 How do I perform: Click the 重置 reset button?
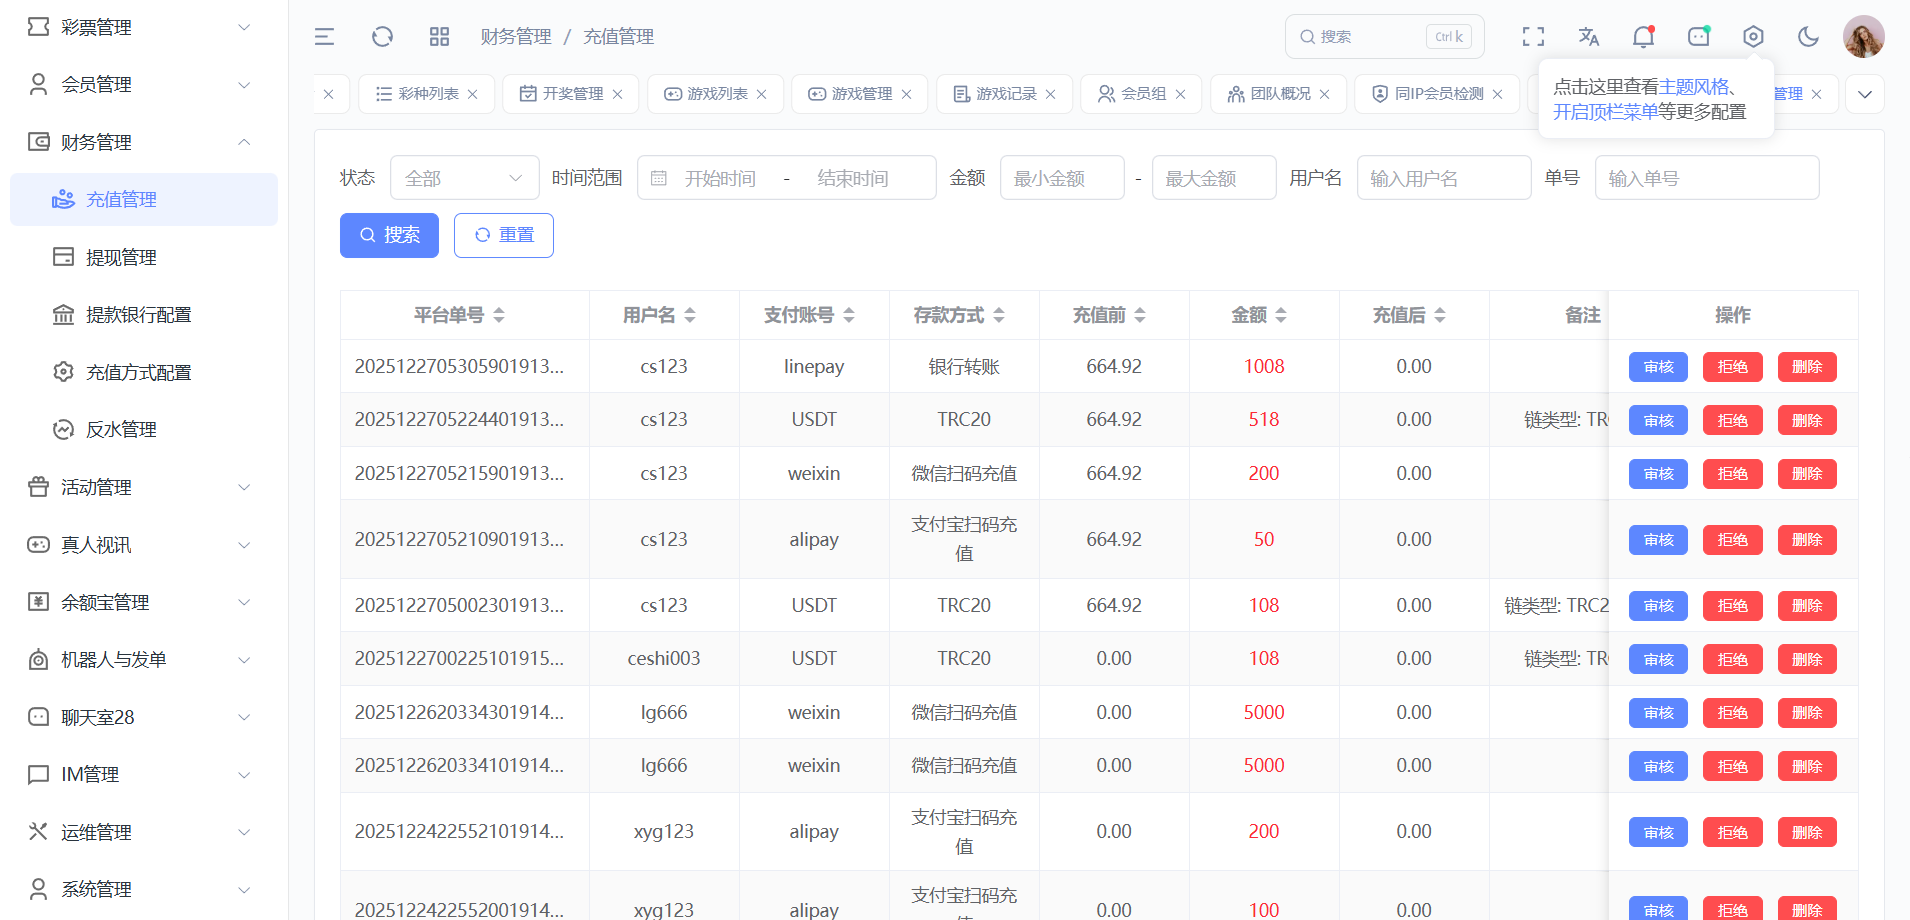(x=504, y=235)
